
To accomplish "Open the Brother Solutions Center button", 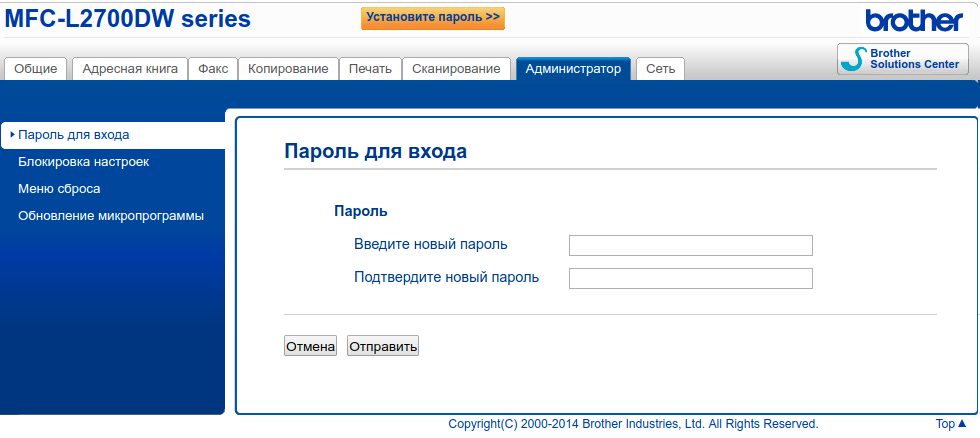I will [x=902, y=59].
